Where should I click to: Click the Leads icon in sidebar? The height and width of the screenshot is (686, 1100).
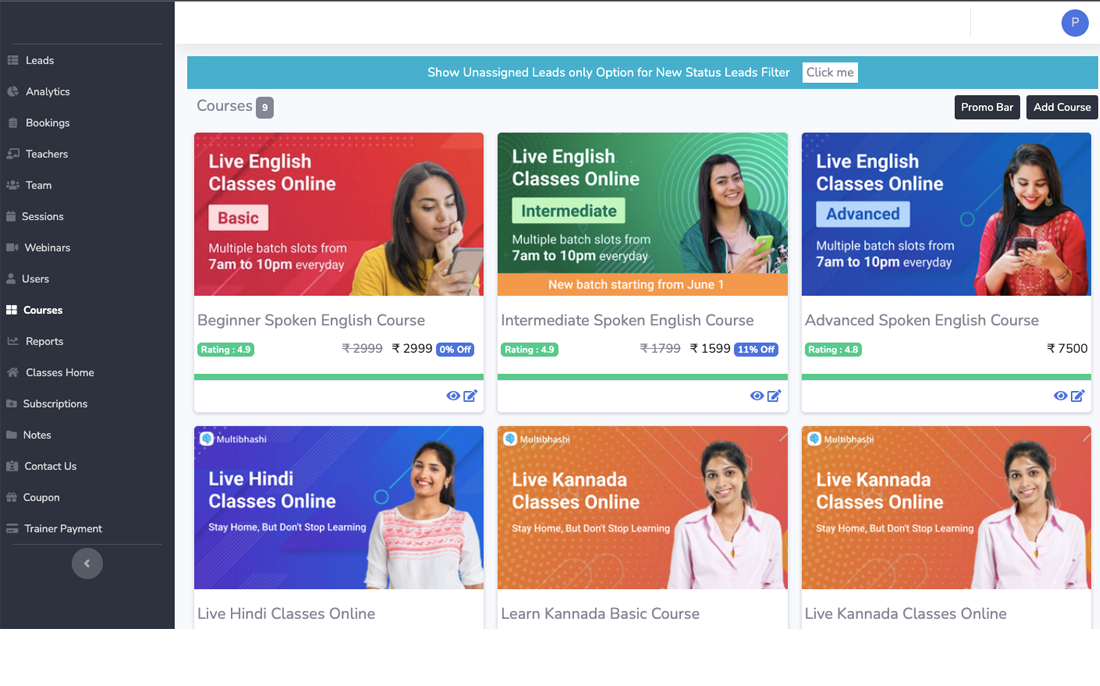coord(13,60)
